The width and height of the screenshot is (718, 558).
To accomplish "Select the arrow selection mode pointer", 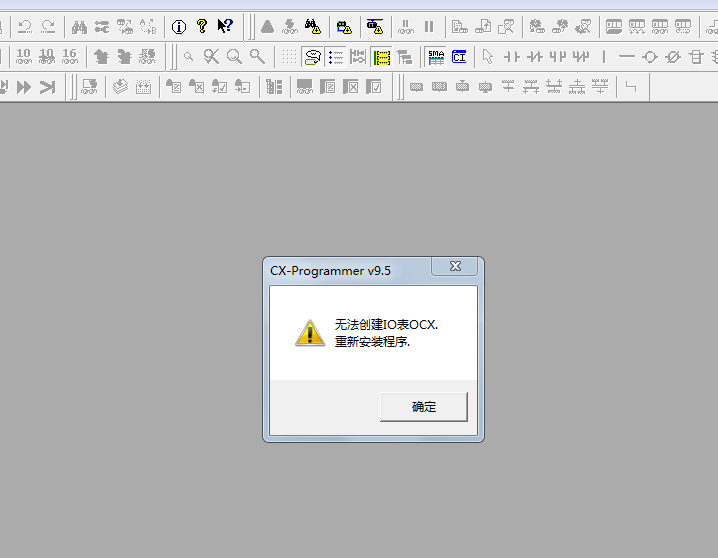I will pyautogui.click(x=488, y=57).
